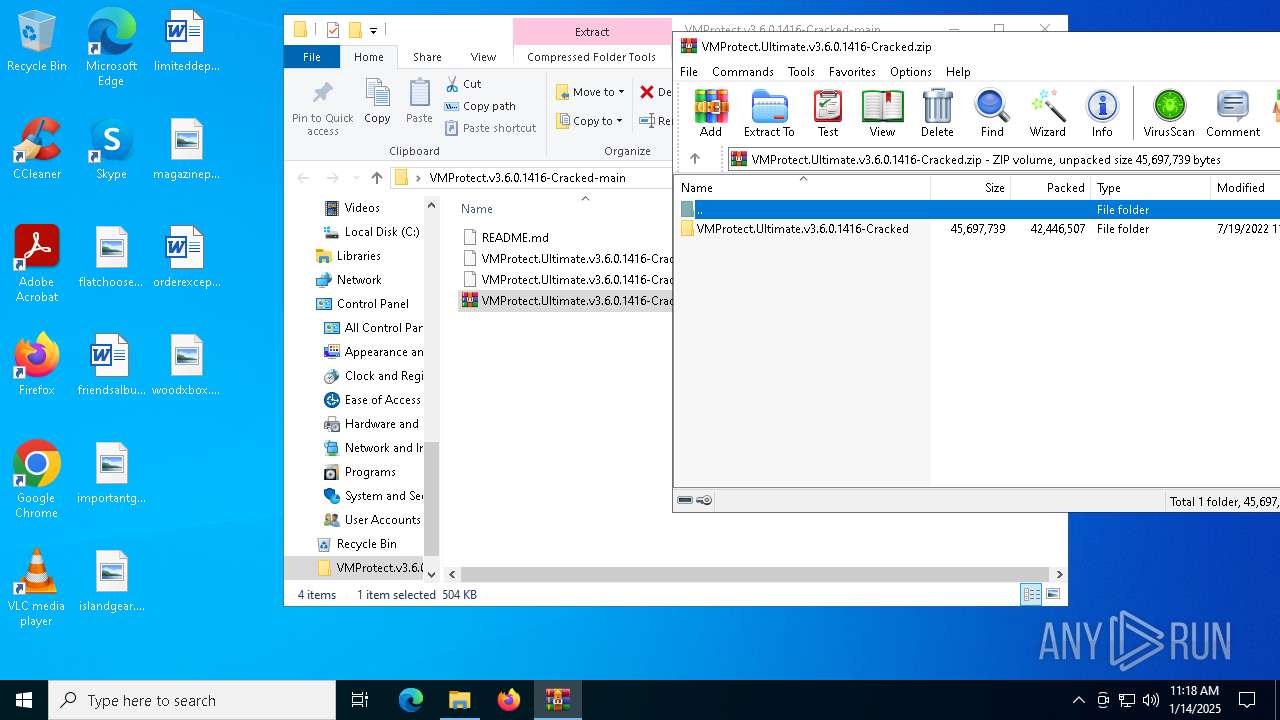1280x720 pixels.
Task: Click the Delete icon in WinRAR toolbar
Action: [x=937, y=113]
